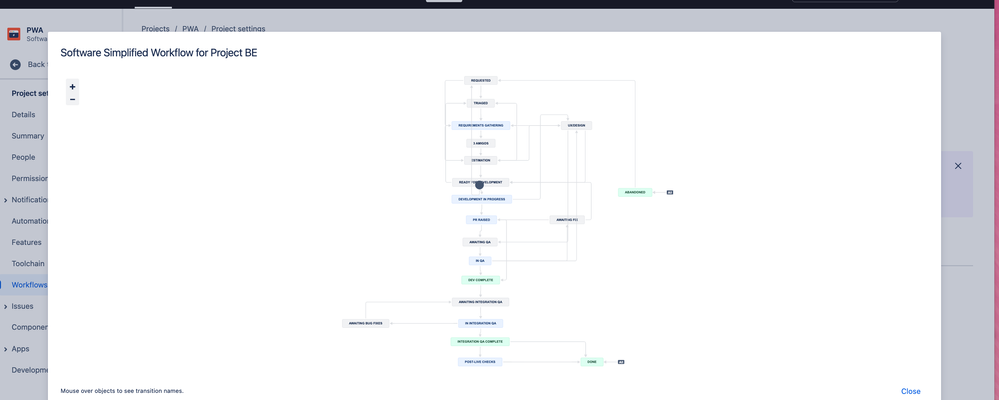Image resolution: width=999 pixels, height=400 pixels.
Task: Open Summary in project settings sidebar
Action: coord(28,136)
